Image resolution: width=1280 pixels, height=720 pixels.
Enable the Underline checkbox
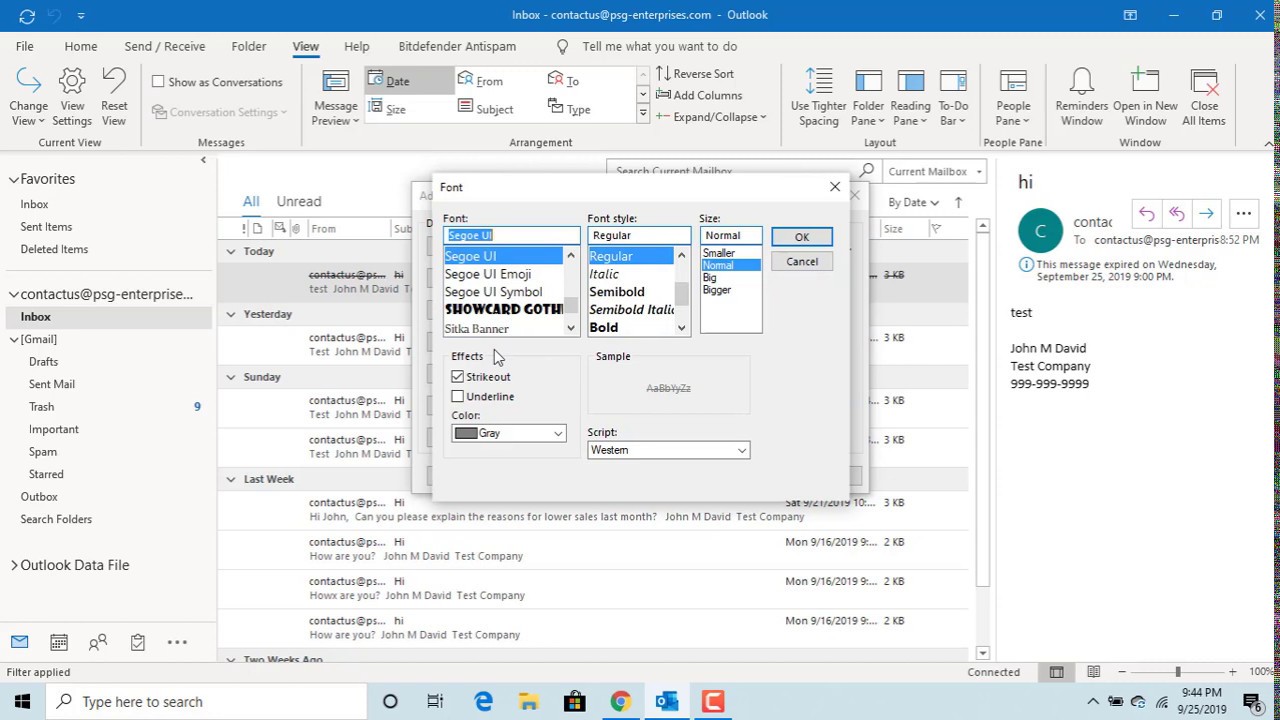458,397
